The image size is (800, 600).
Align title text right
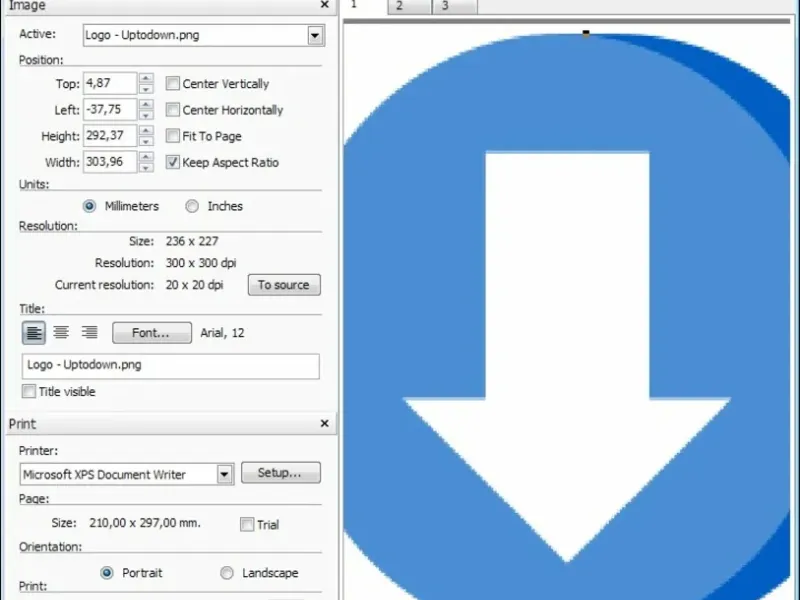(x=89, y=333)
